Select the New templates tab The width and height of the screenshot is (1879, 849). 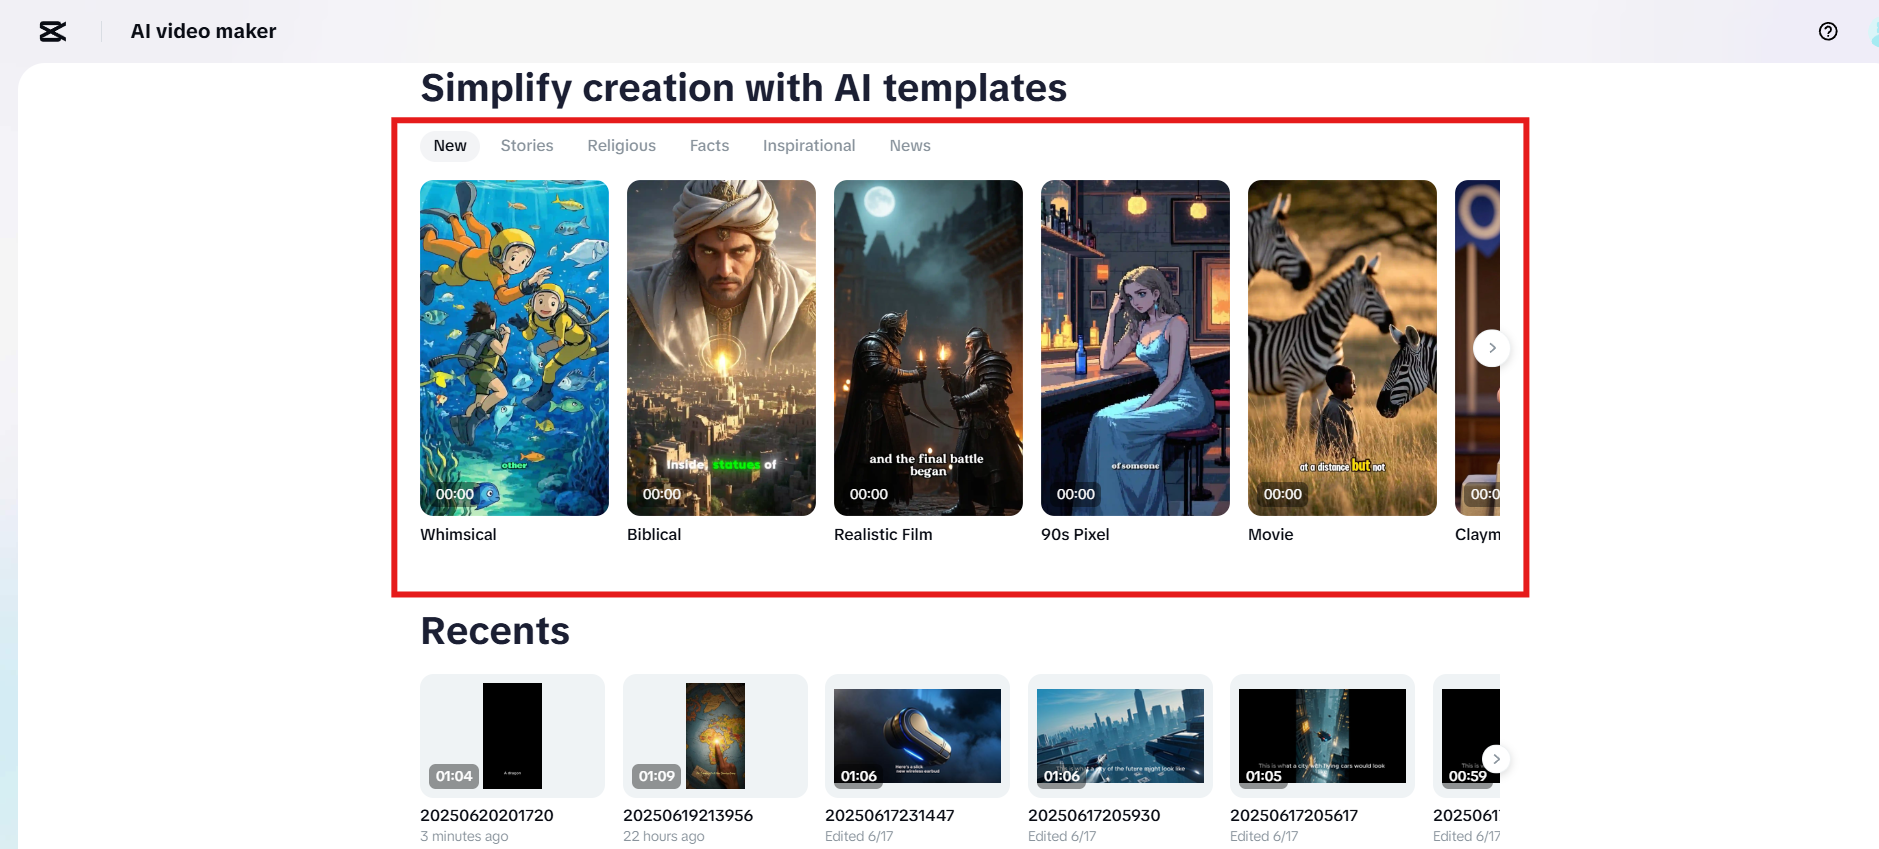[x=450, y=146]
